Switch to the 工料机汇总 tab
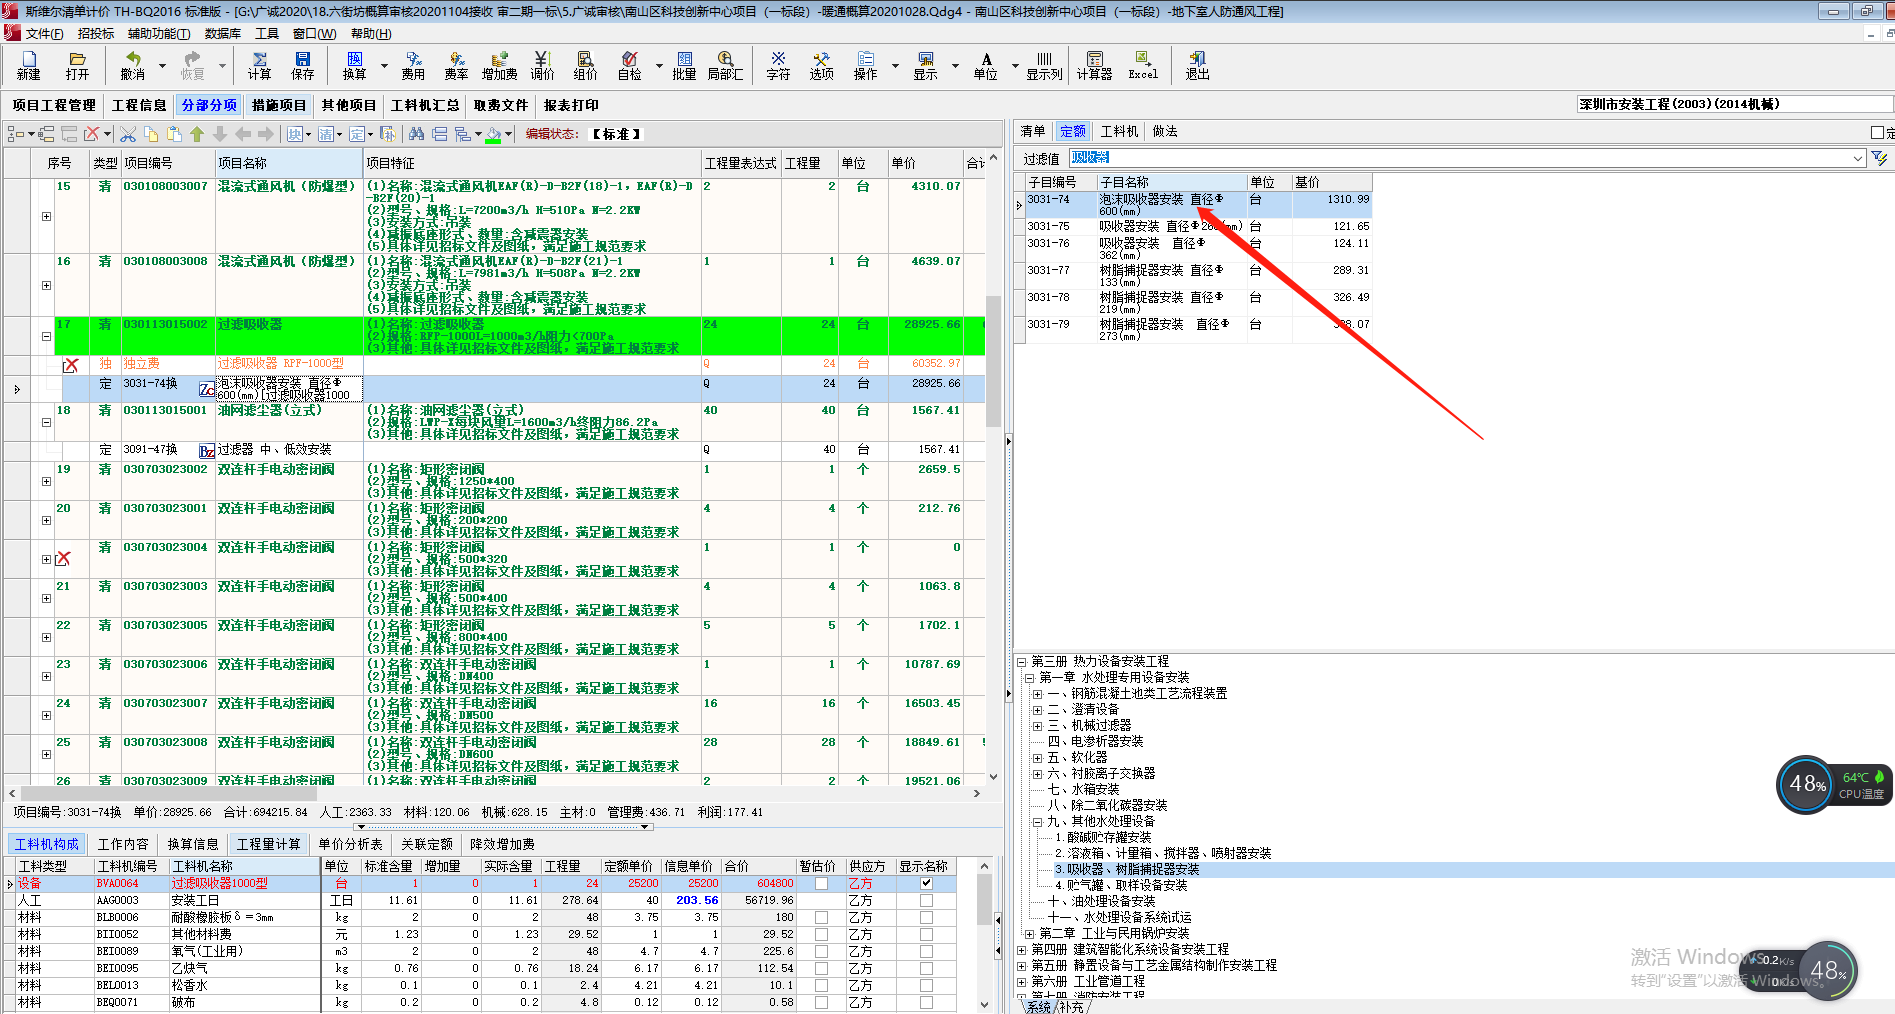1895x1014 pixels. pos(425,105)
